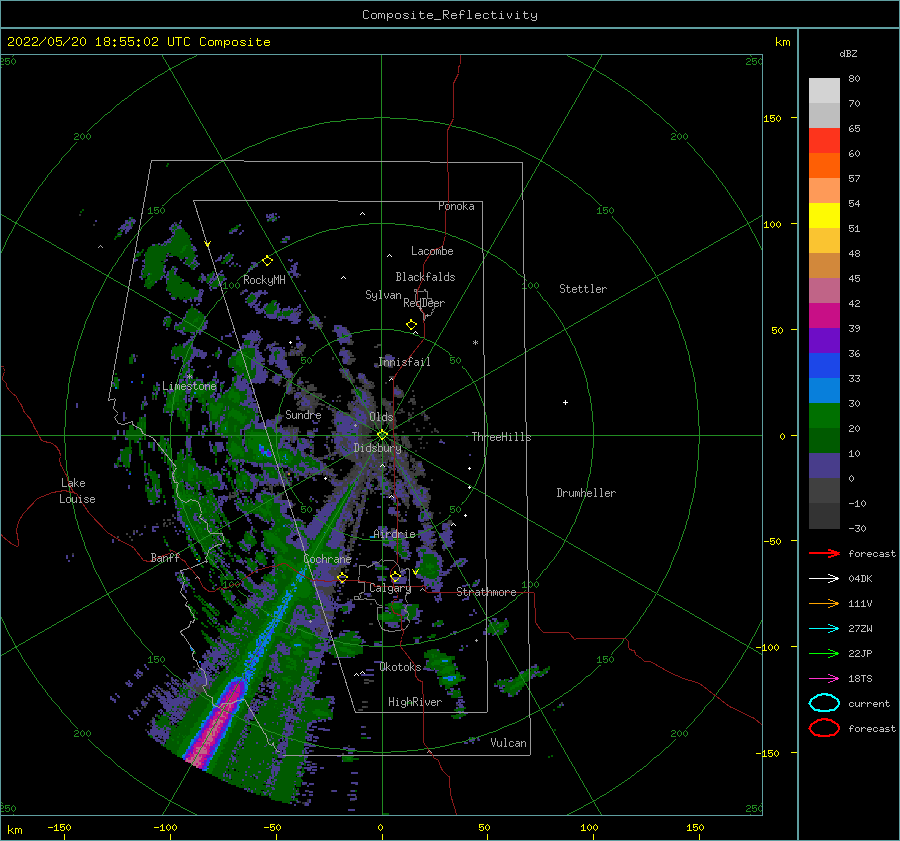Click the Banff town label

[x=165, y=557]
